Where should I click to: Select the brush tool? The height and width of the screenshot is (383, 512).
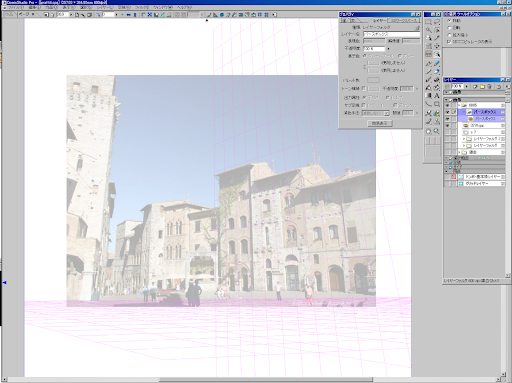click(x=428, y=79)
